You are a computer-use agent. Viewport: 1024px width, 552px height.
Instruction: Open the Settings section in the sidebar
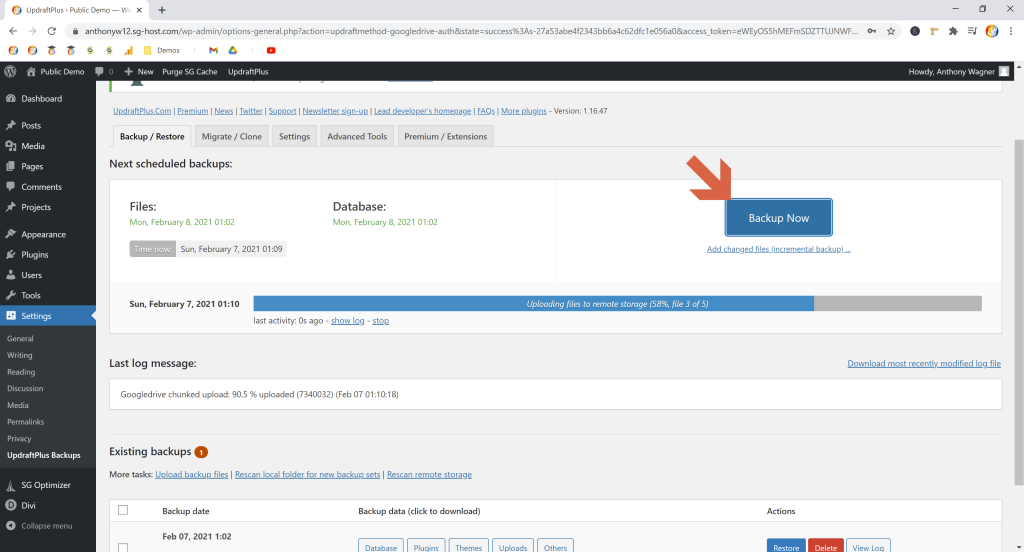(48, 316)
